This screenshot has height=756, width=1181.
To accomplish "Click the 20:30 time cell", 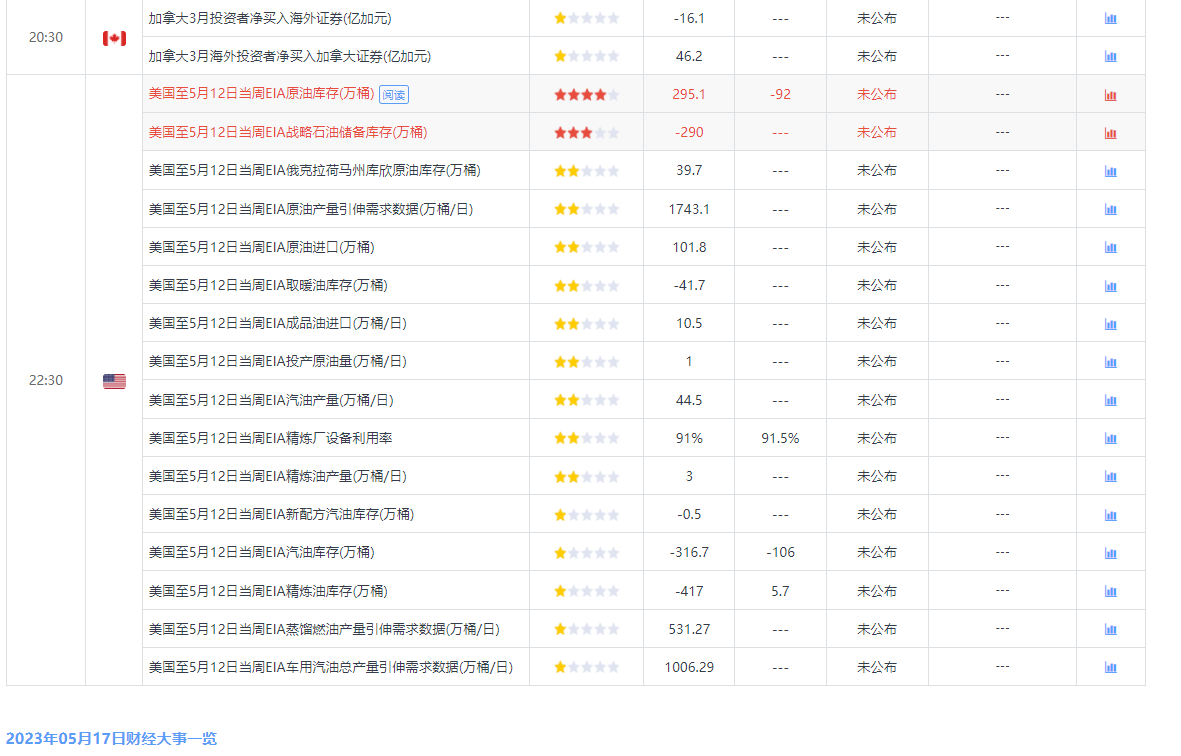I will coord(46,38).
